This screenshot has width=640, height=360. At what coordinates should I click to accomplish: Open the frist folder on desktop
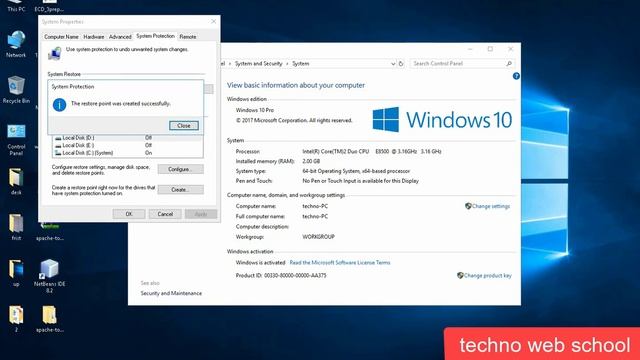16,227
